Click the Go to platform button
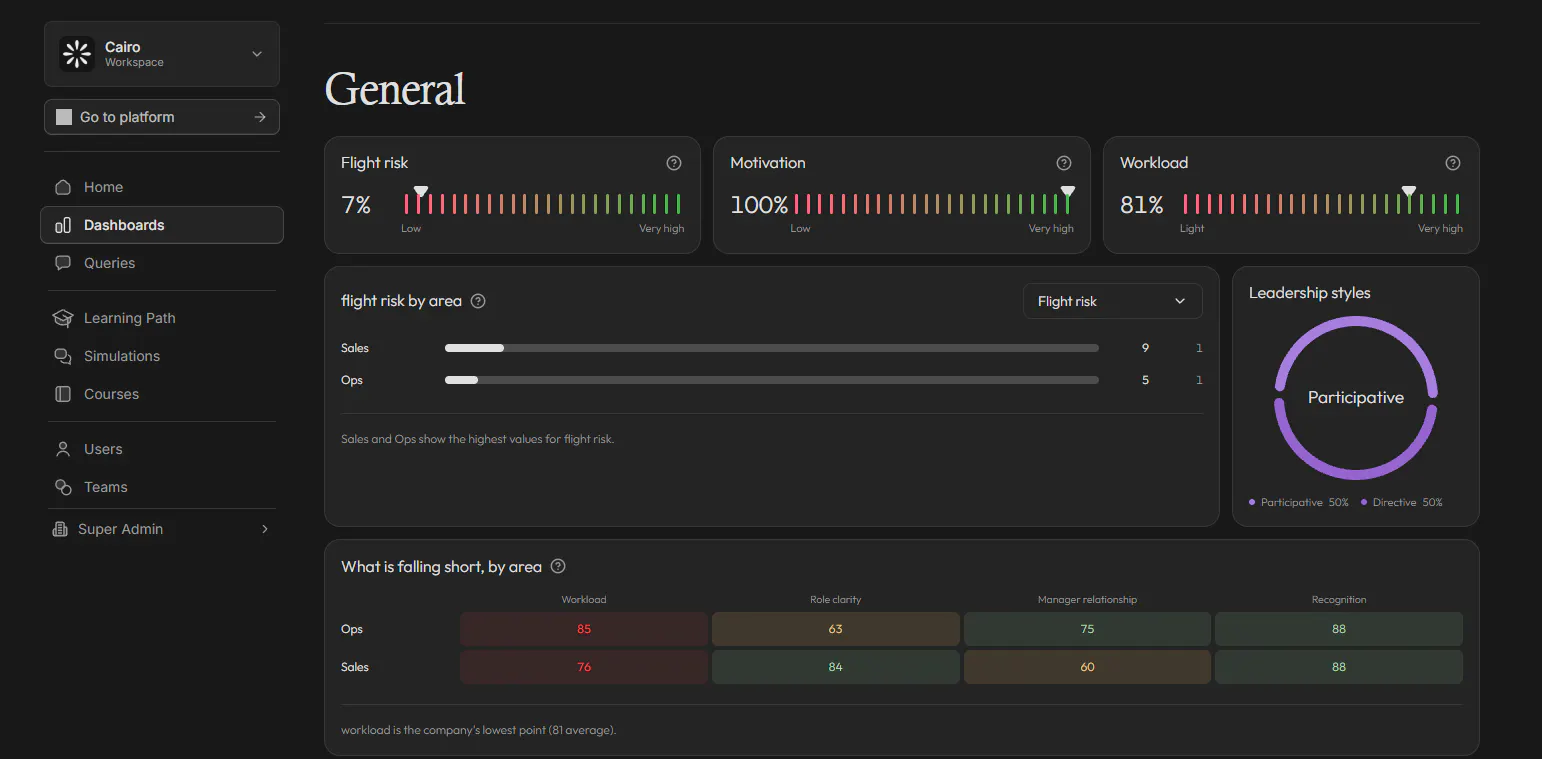 162,117
